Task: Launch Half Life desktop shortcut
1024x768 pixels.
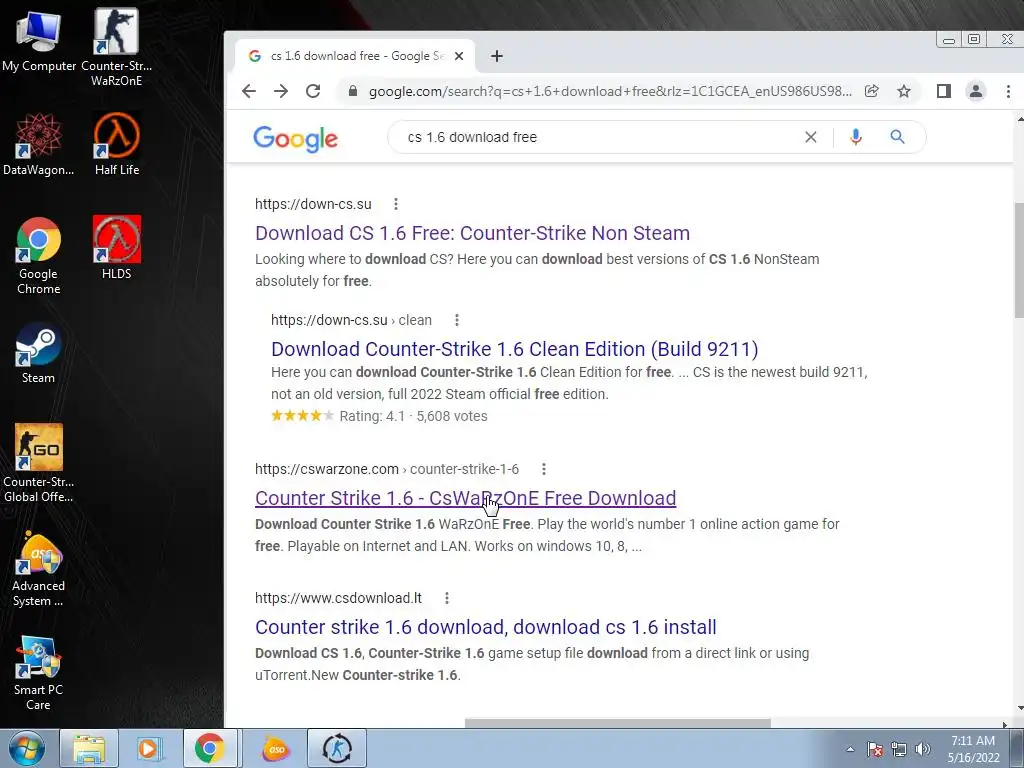Action: click(116, 144)
